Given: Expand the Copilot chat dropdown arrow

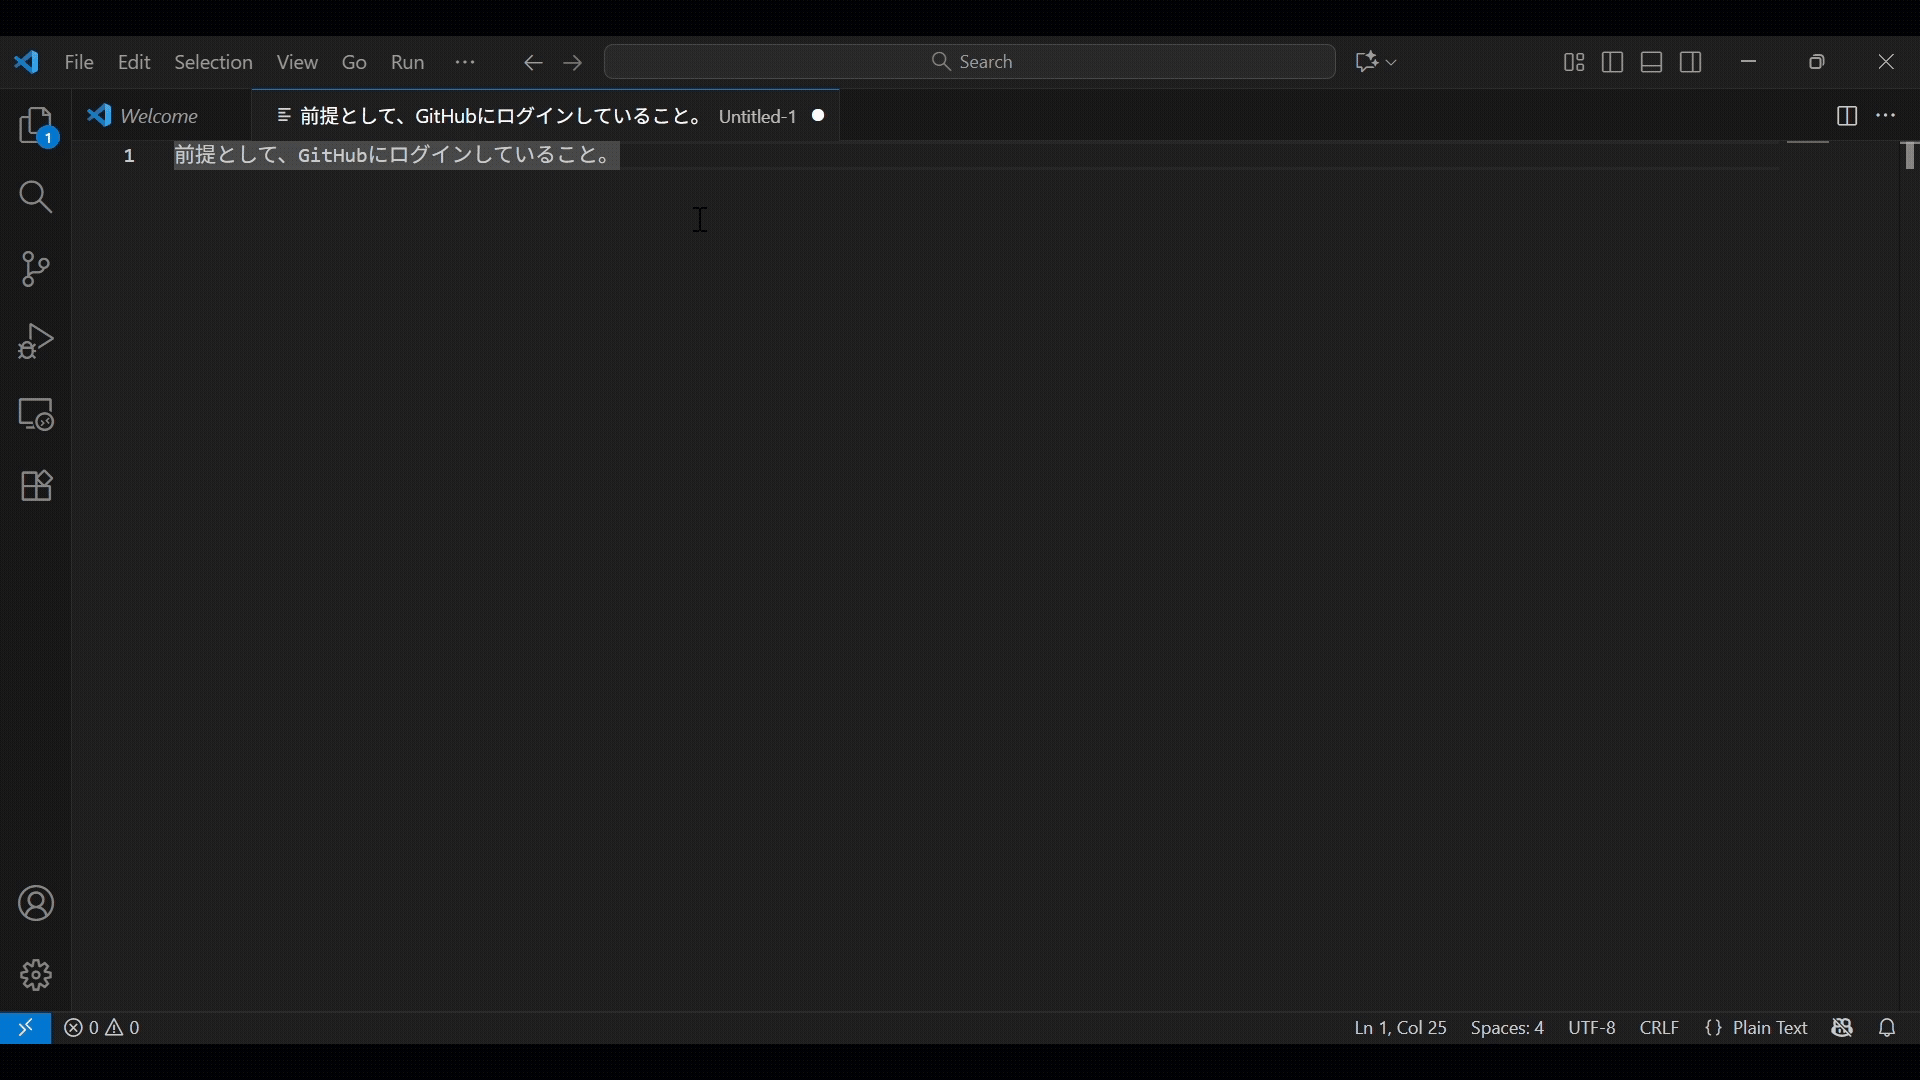Looking at the screenshot, I should click(1392, 62).
